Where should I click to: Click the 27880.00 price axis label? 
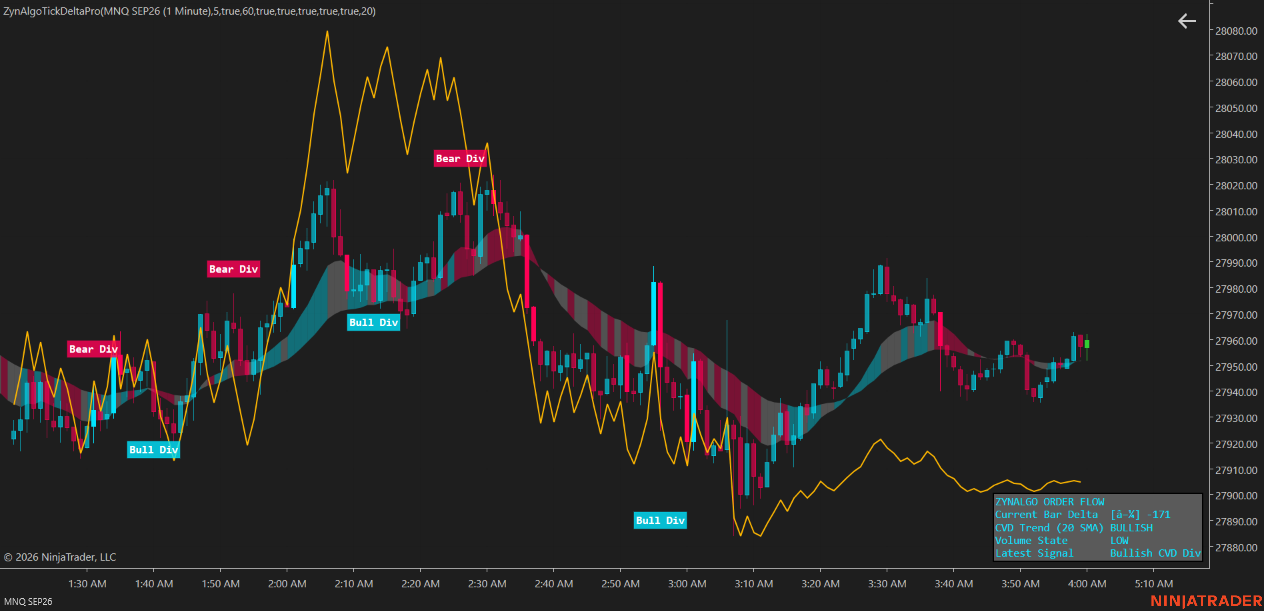(1236, 548)
